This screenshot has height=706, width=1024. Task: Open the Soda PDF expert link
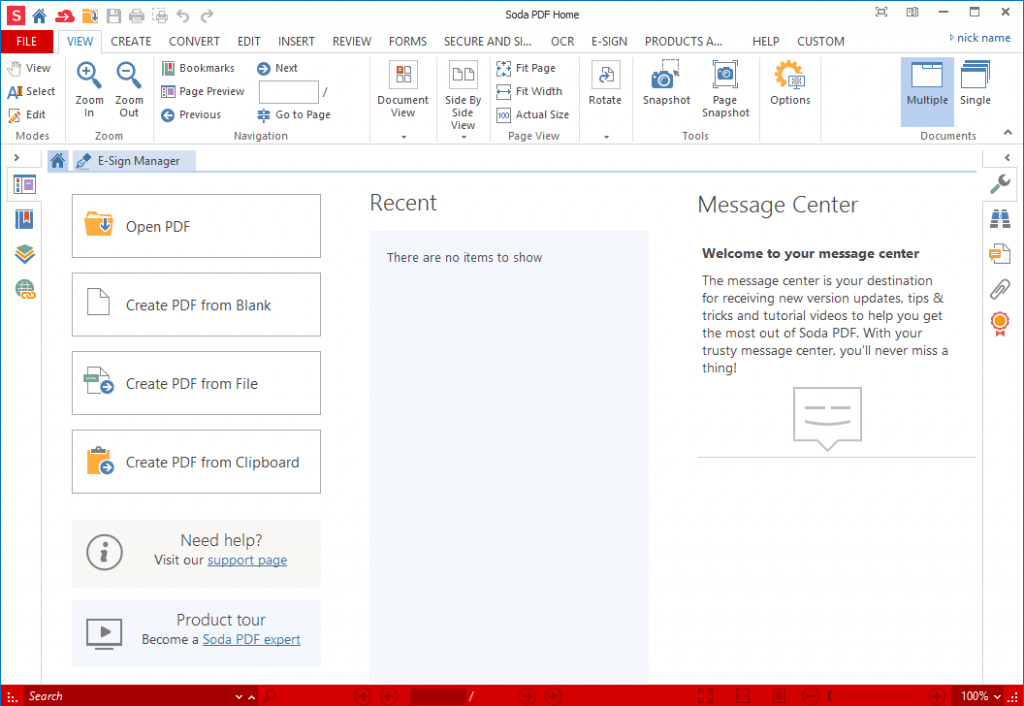[x=251, y=640]
